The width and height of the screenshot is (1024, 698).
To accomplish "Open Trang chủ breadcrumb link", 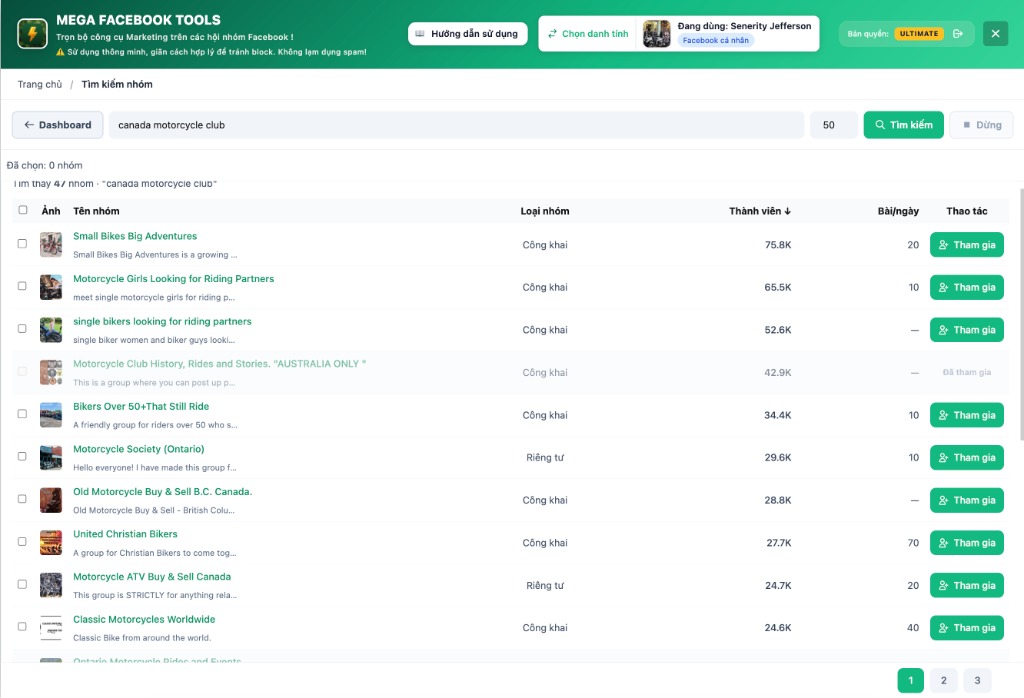I will point(40,84).
